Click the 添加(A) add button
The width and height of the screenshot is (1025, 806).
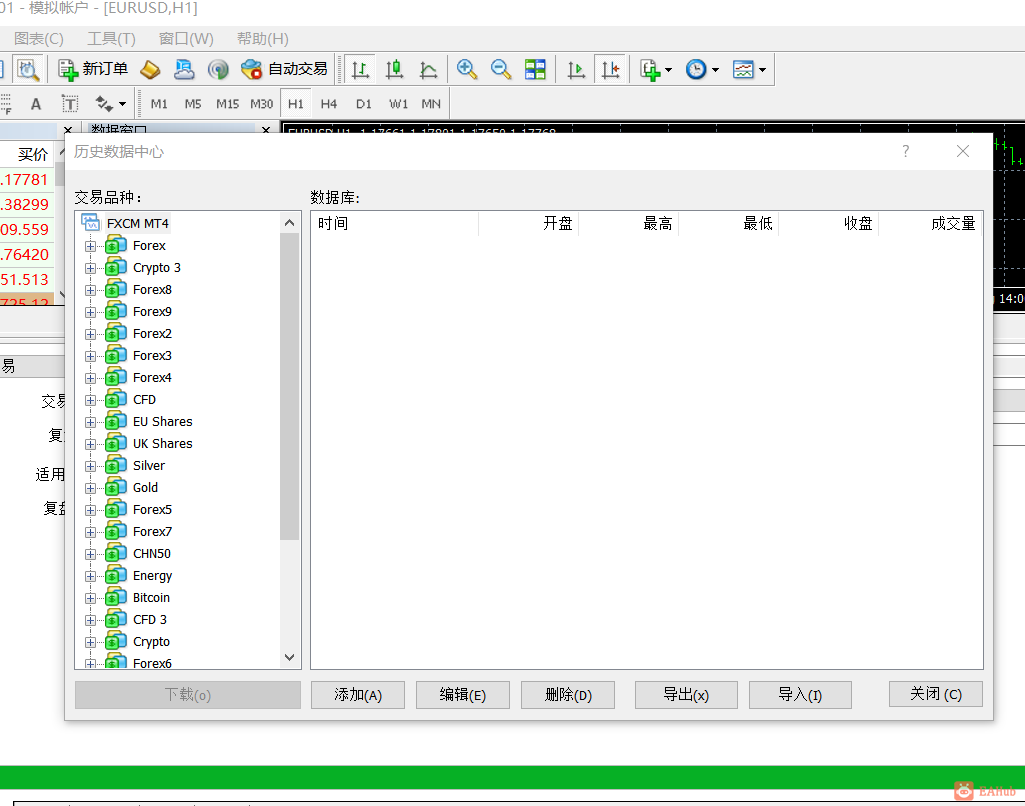pyautogui.click(x=358, y=694)
